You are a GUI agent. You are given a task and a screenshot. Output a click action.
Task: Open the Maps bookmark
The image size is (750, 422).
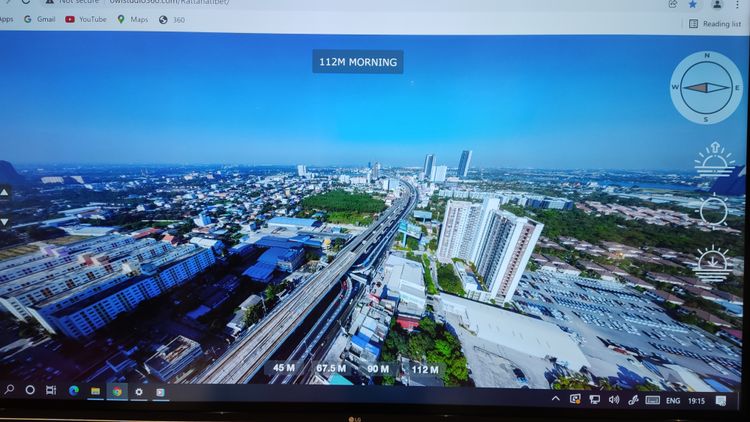point(132,19)
